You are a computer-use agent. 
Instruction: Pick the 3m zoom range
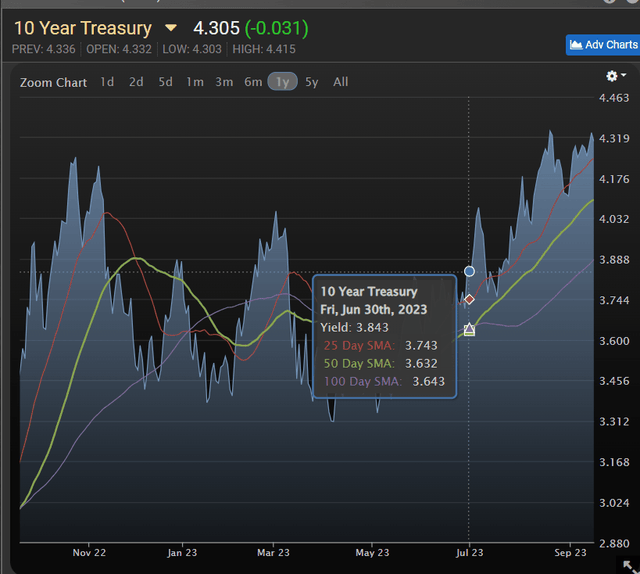tap(224, 82)
